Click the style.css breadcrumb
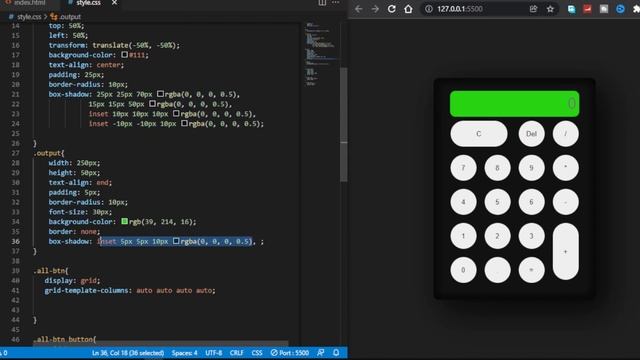640x360 pixels. coord(29,17)
